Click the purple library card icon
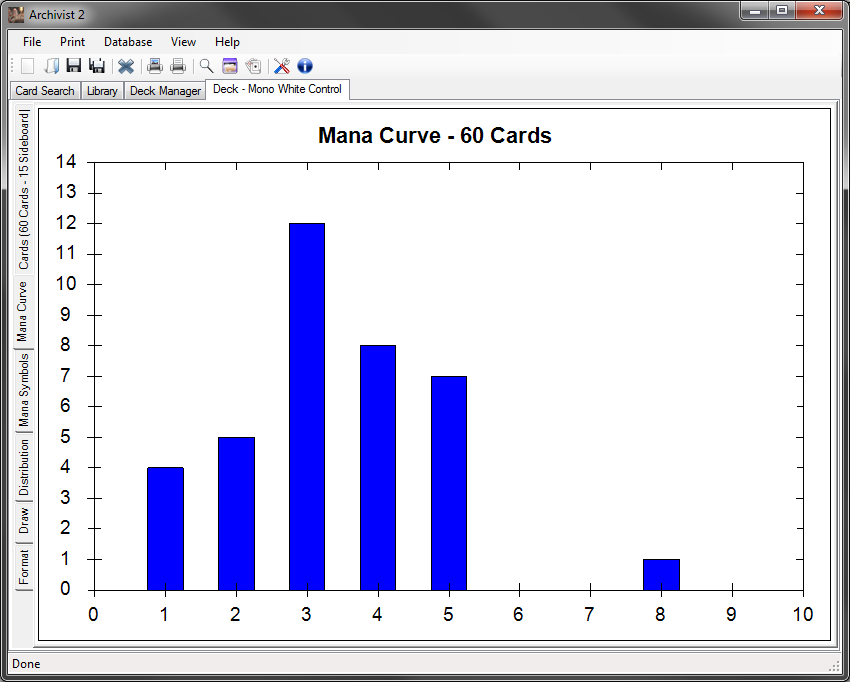The image size is (850, 682). (230, 66)
